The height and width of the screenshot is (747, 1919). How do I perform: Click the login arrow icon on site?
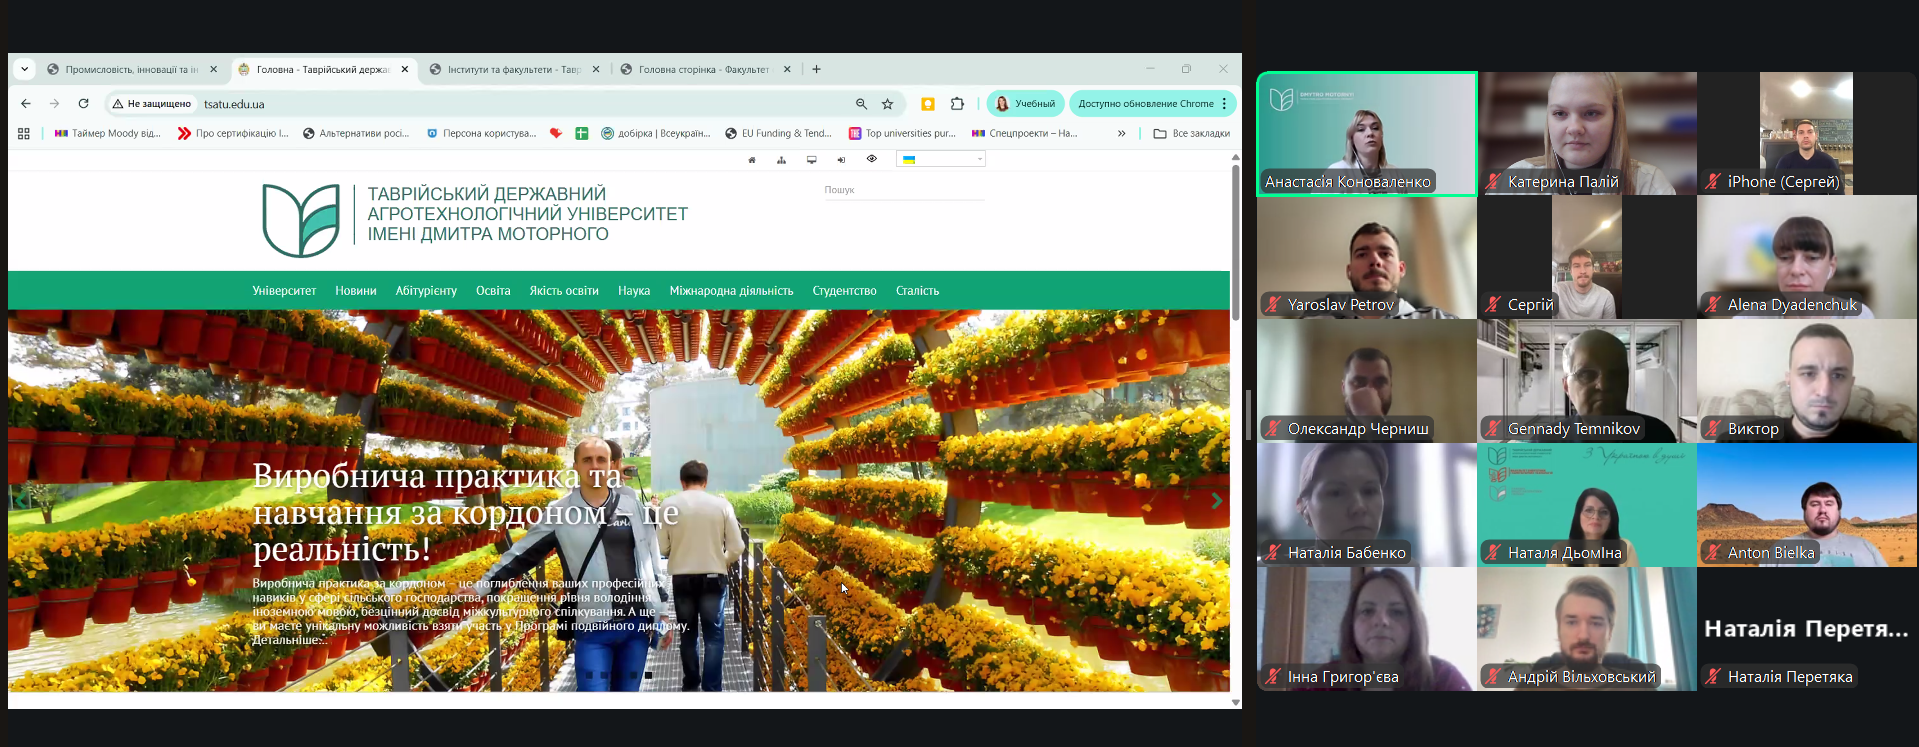coord(841,160)
